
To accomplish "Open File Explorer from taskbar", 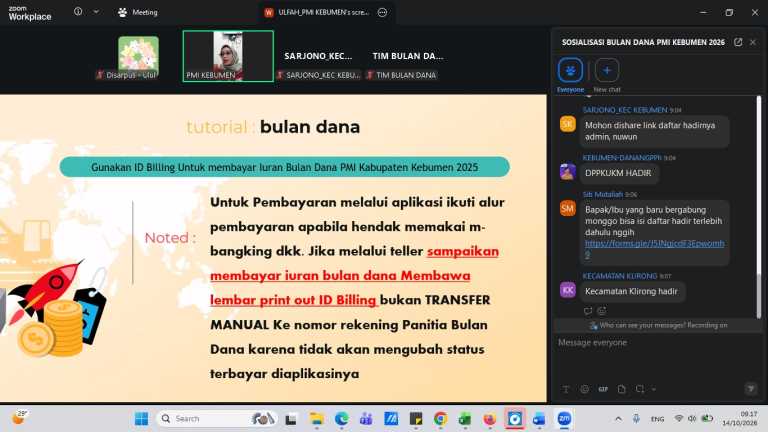I will click(317, 419).
